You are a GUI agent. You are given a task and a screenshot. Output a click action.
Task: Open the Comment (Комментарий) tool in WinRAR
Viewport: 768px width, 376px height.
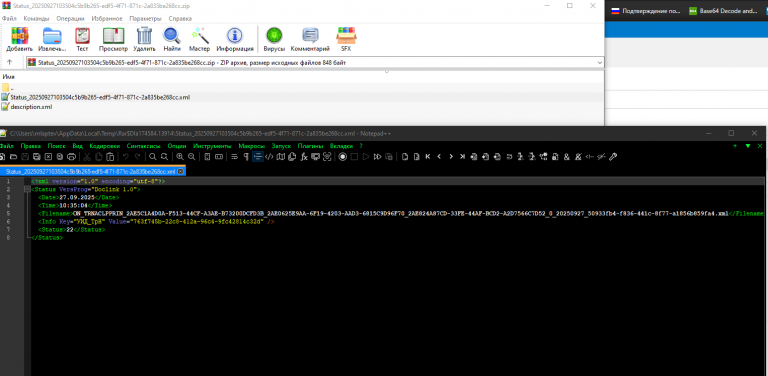310,39
